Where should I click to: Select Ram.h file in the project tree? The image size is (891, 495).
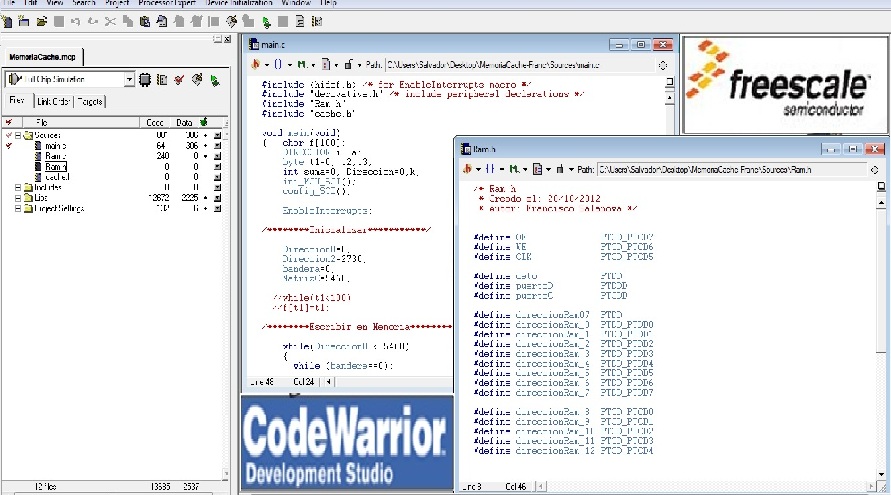[55, 166]
